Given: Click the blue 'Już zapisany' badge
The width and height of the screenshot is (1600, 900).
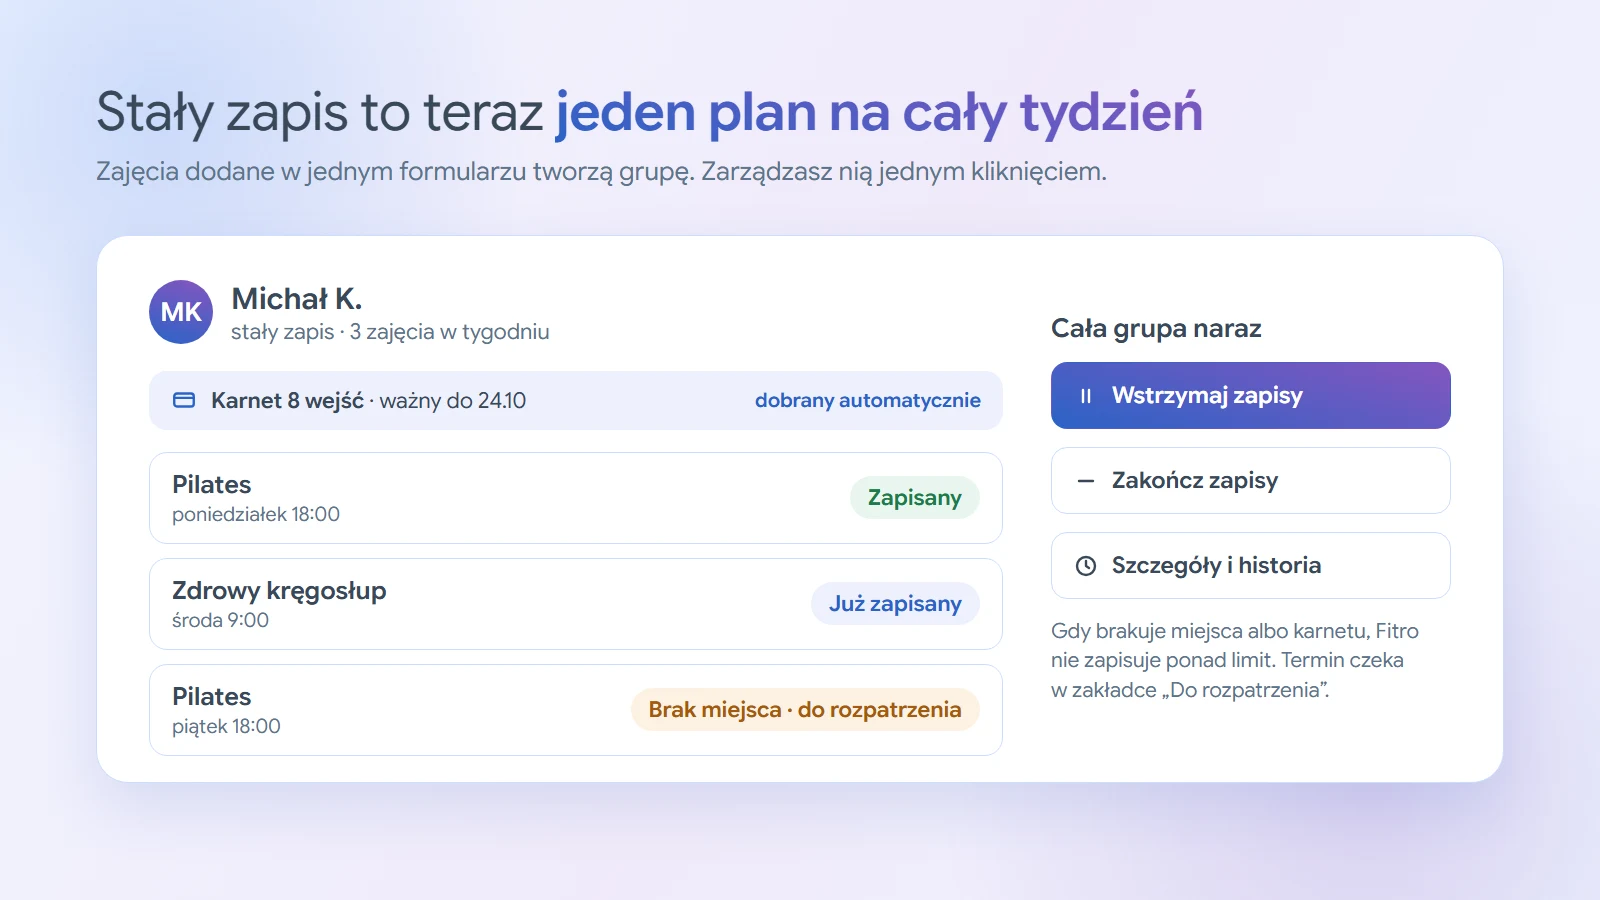Looking at the screenshot, I should (x=895, y=604).
